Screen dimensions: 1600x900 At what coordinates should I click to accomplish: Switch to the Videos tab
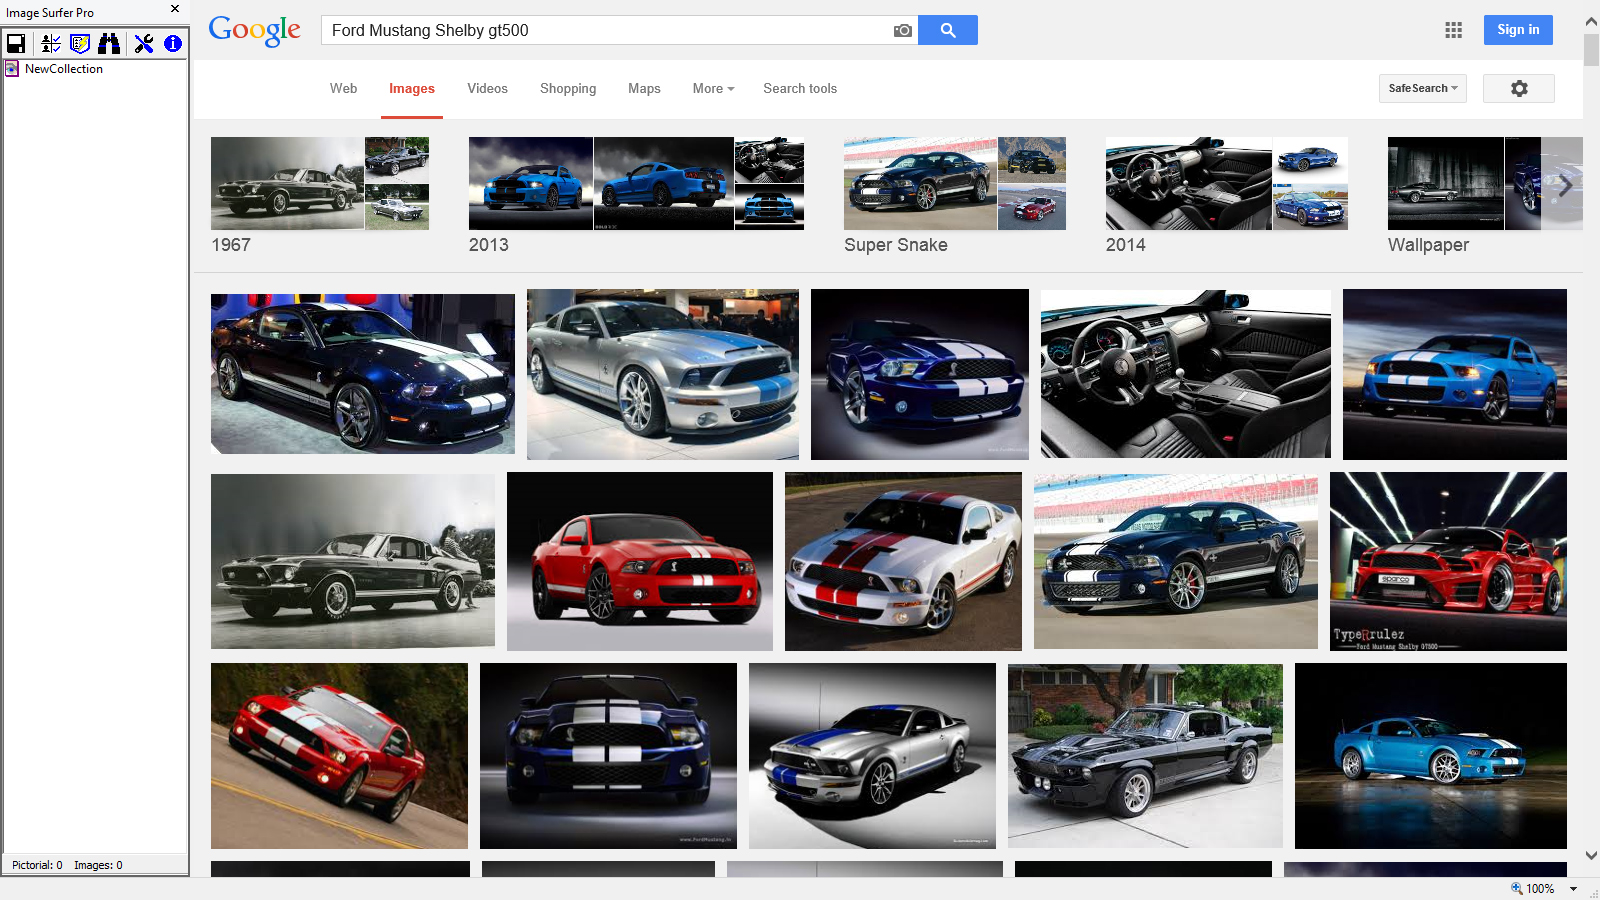[x=487, y=88]
